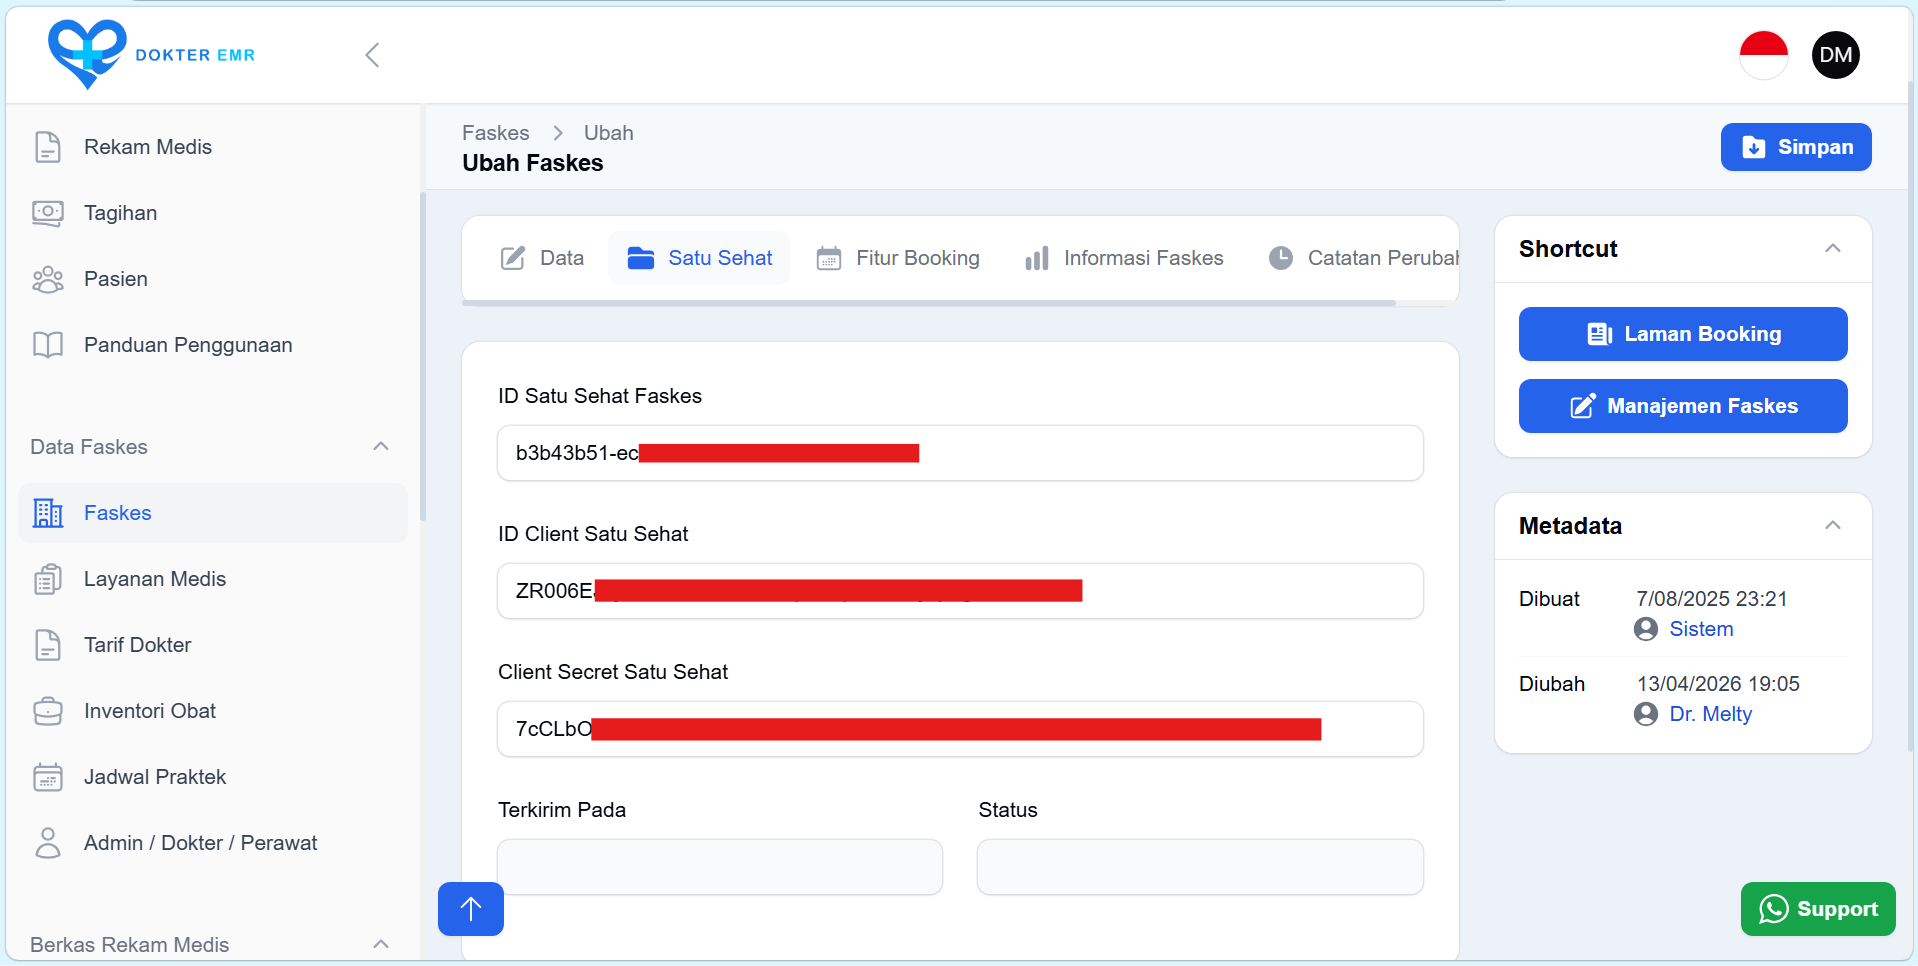
Task: Click the pencil icon on Data tab
Action: point(513,258)
